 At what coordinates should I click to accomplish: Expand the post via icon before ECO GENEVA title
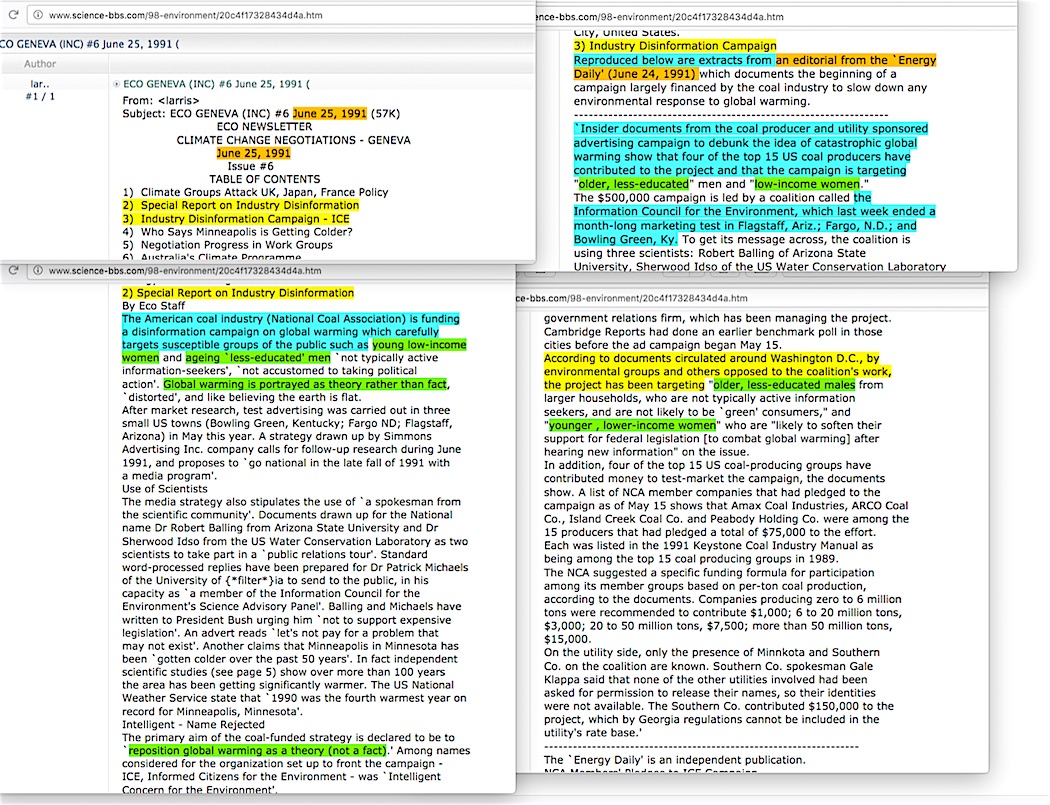click(117, 85)
